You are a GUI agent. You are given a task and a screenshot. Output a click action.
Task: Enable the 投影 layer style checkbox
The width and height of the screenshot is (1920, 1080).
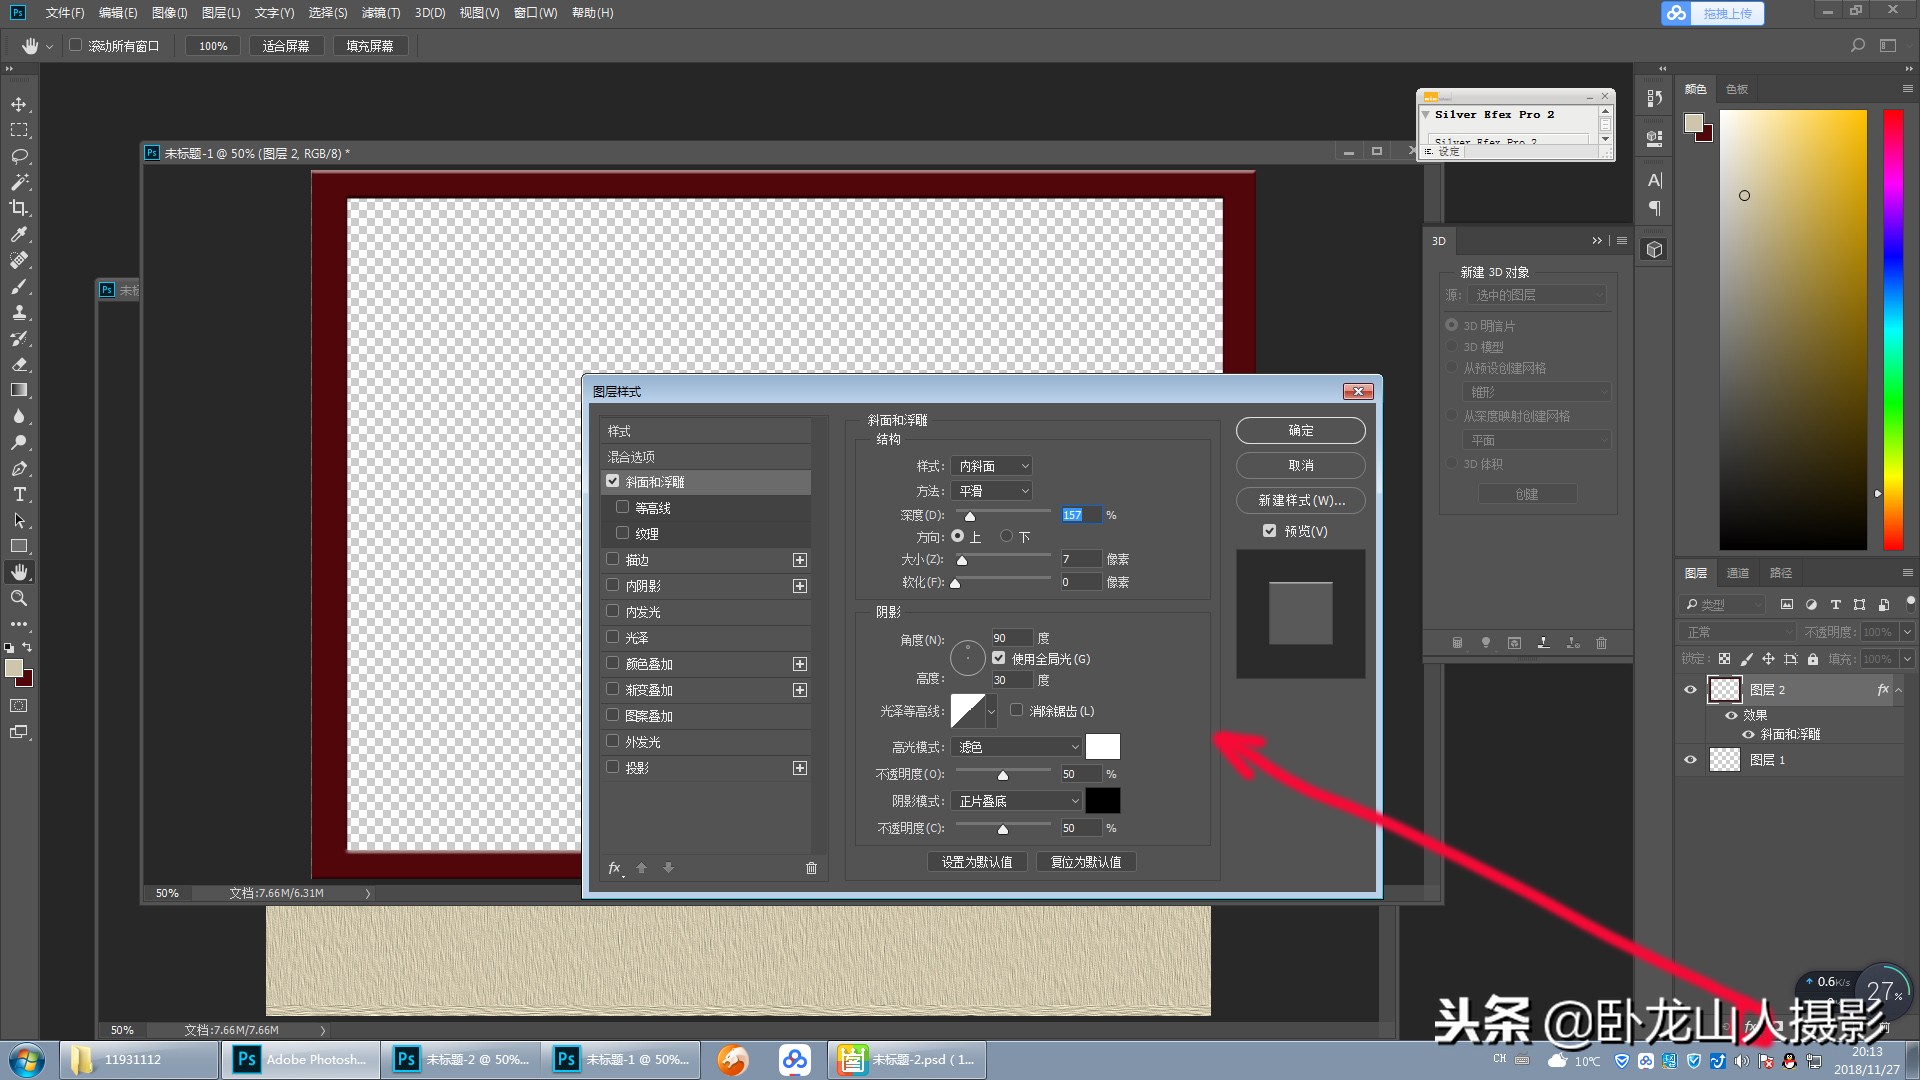pyautogui.click(x=613, y=767)
